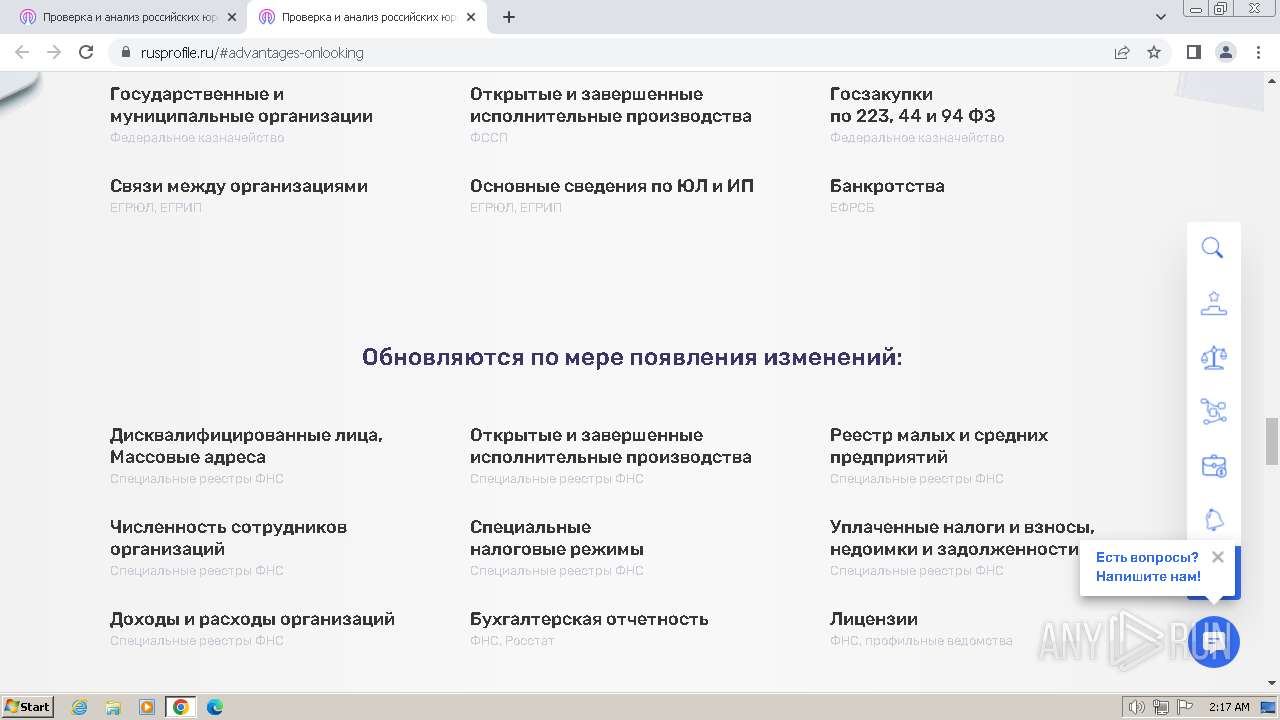Click 'Специальные налоговые режимы'

coord(557,538)
